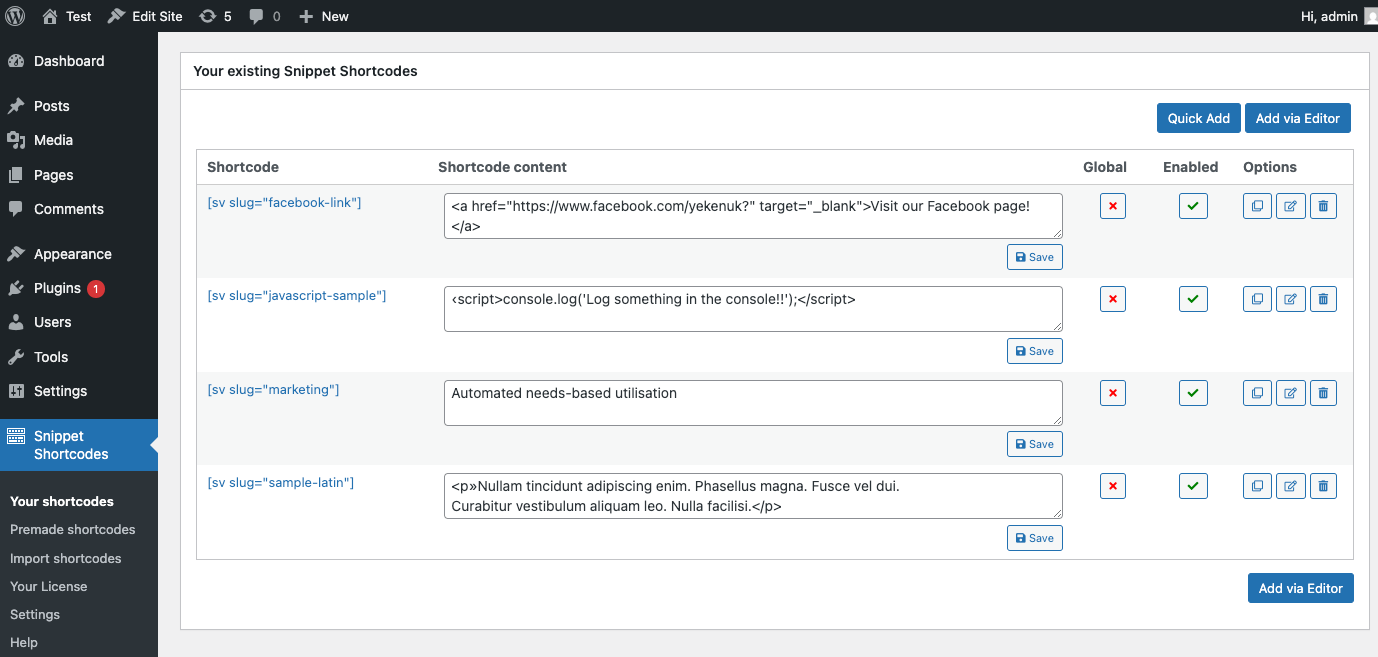Delete the facebook-link shortcode
Image resolution: width=1378 pixels, height=657 pixels.
pos(1323,206)
